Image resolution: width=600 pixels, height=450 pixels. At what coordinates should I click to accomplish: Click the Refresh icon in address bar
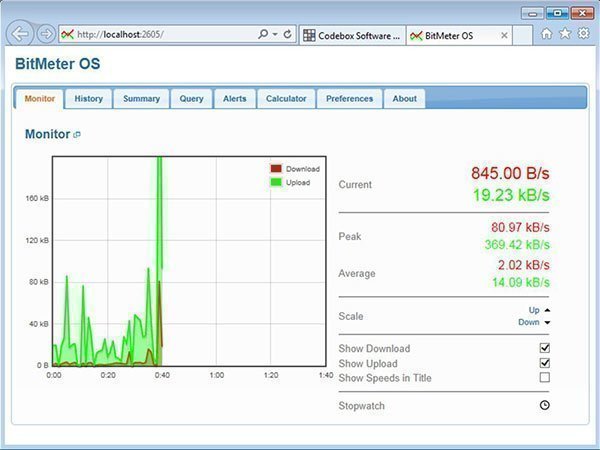[288, 34]
